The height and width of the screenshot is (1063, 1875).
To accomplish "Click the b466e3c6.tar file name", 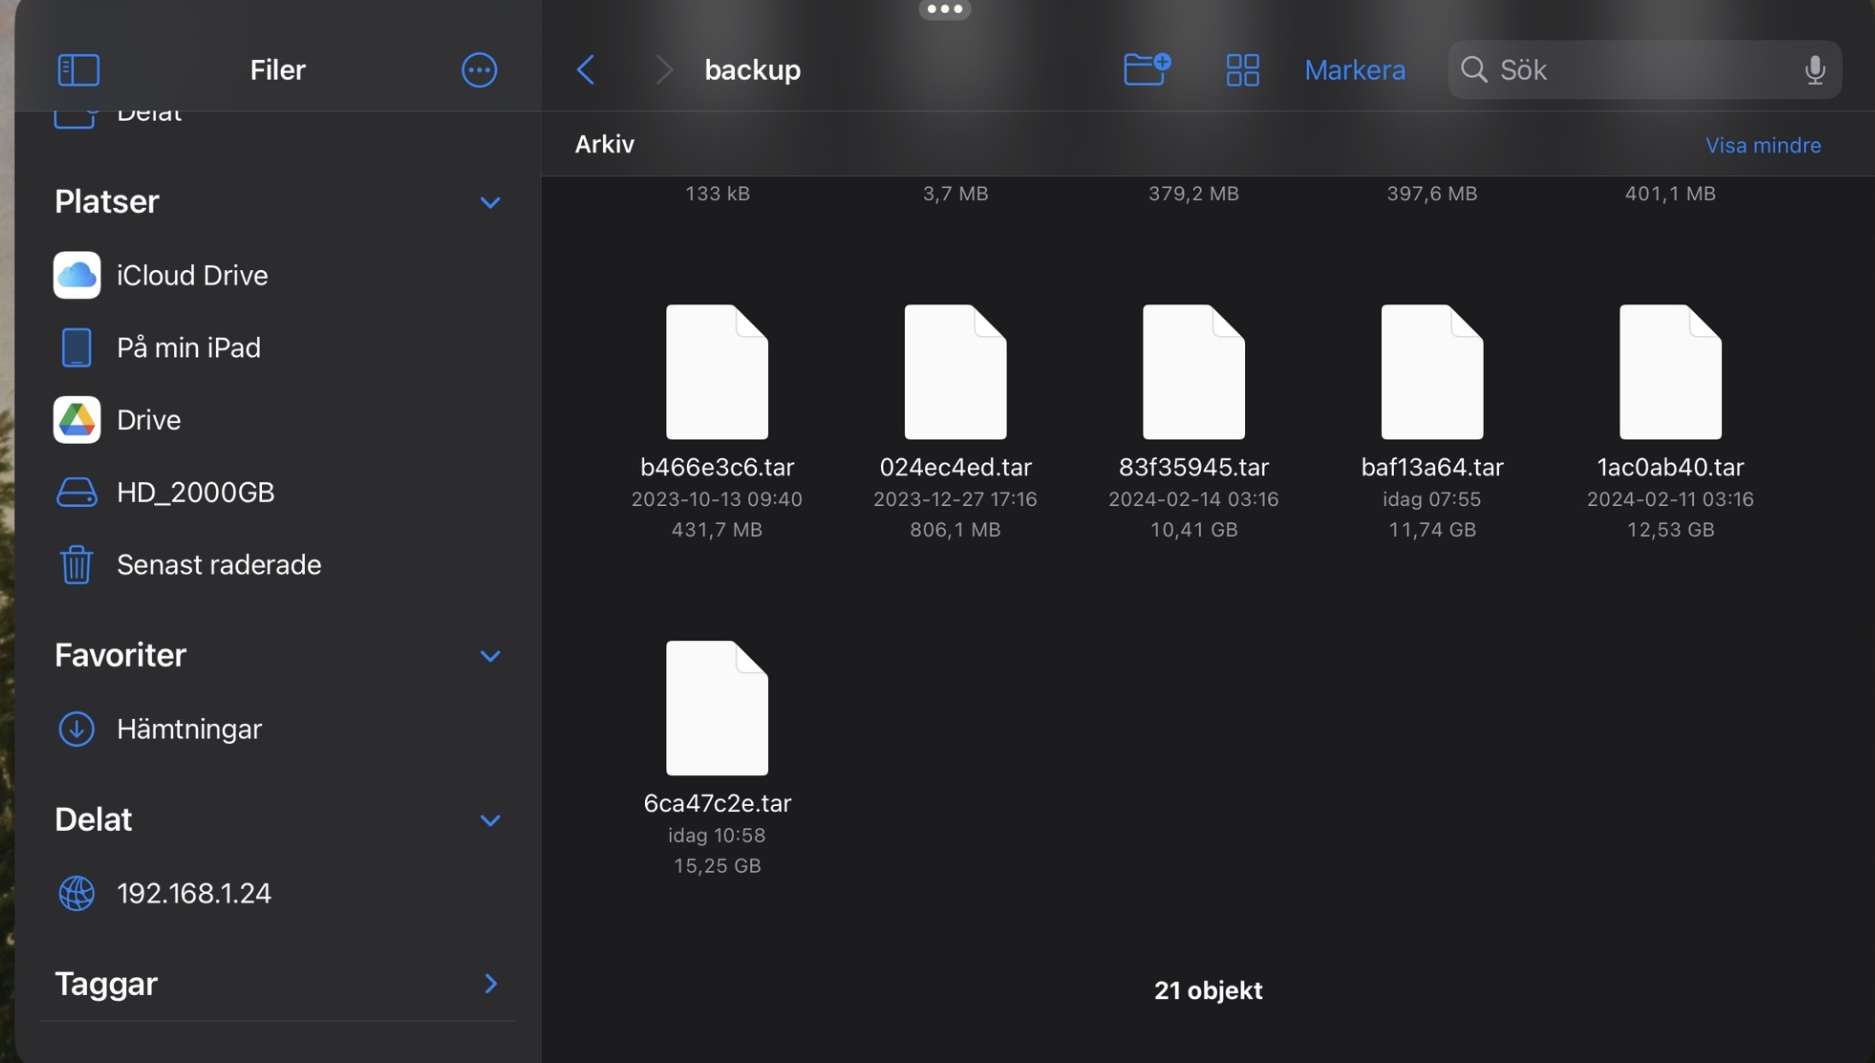I will [x=717, y=468].
